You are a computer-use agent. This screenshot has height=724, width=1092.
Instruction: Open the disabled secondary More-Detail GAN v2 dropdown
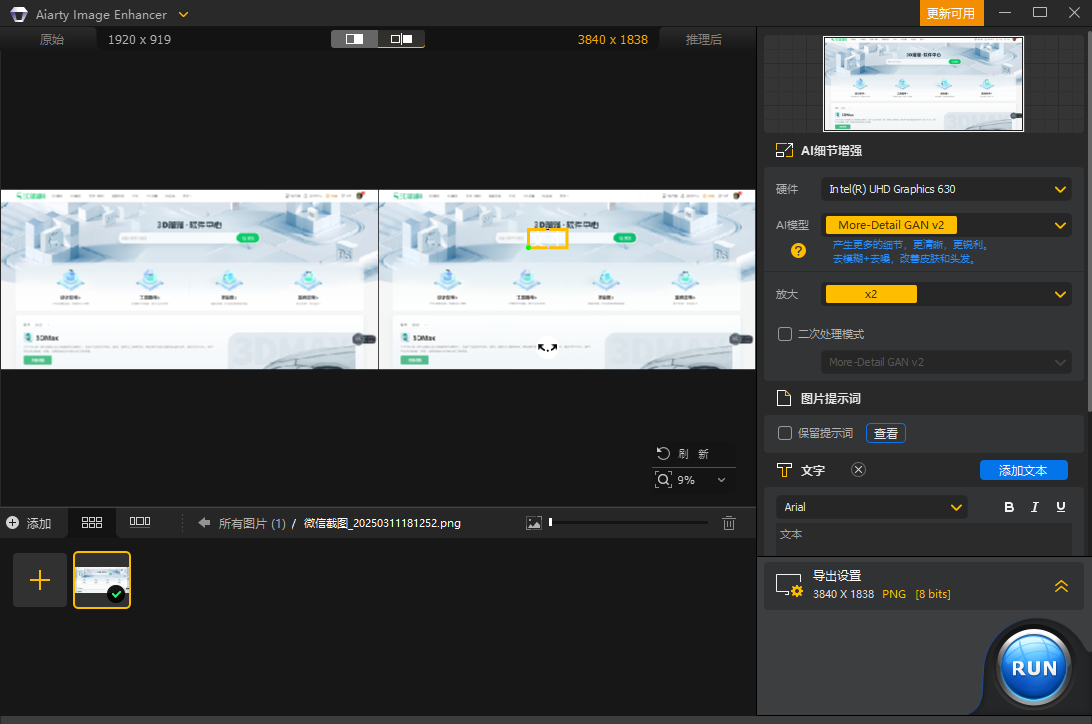pos(946,362)
